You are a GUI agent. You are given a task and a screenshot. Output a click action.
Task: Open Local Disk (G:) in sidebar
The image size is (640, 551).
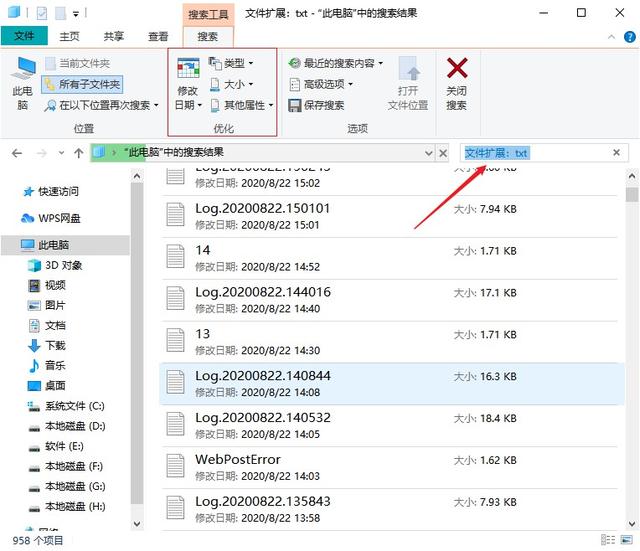pos(67,486)
